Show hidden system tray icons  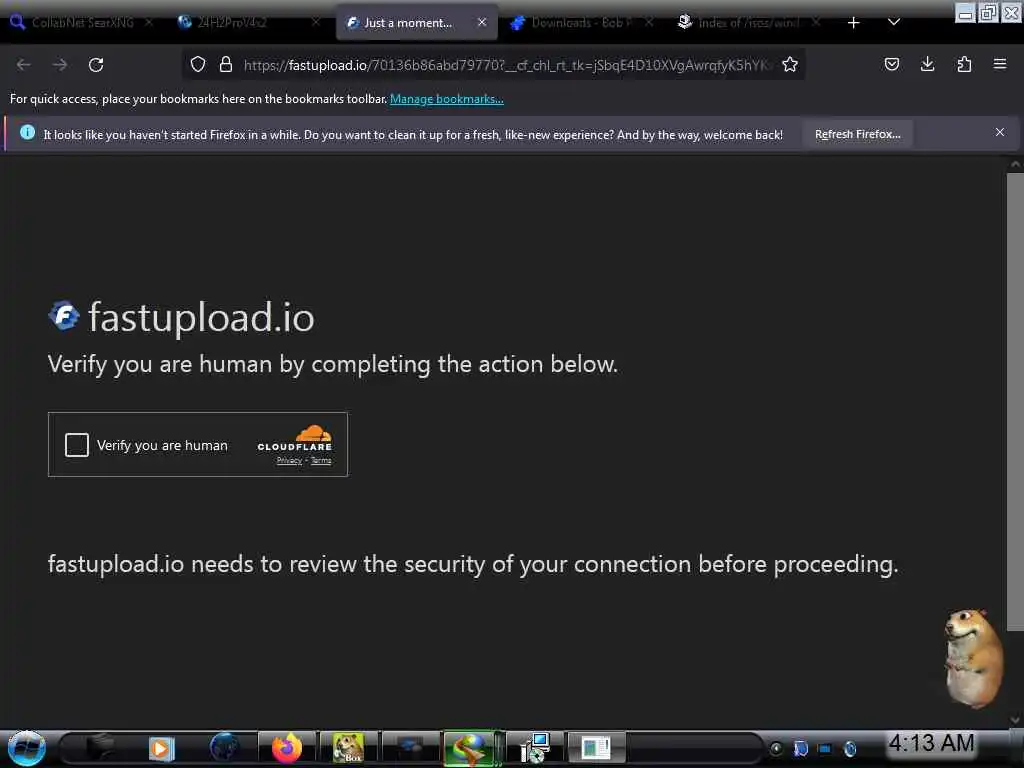[776, 748]
